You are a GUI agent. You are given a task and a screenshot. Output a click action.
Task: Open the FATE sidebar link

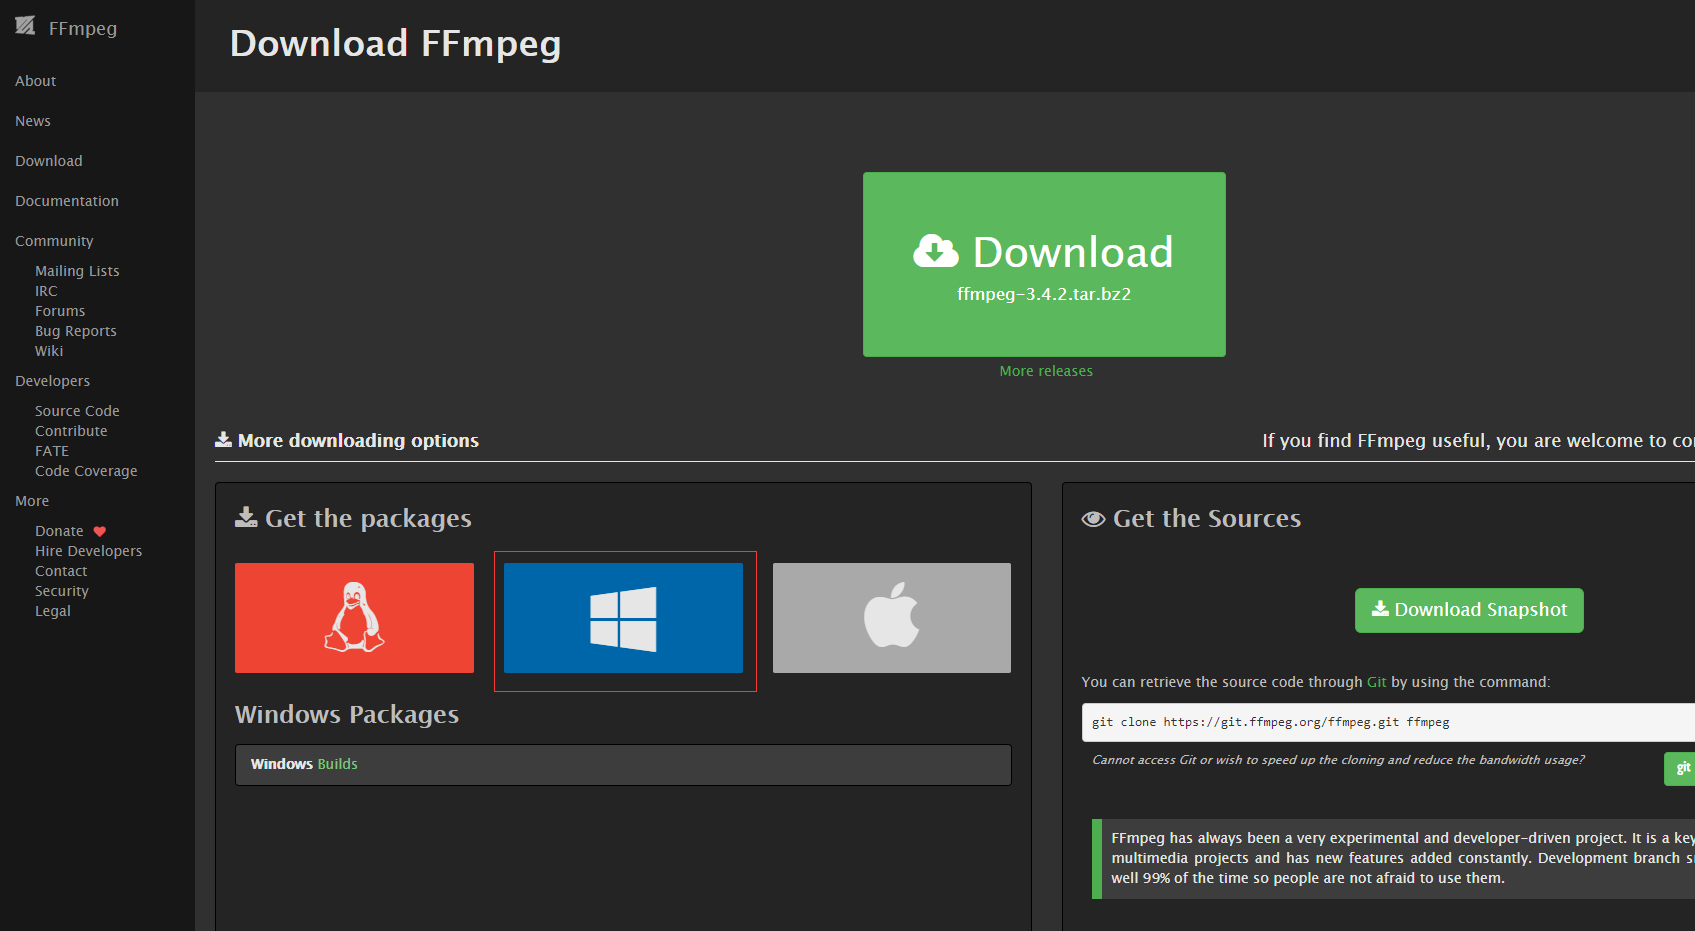pos(52,451)
